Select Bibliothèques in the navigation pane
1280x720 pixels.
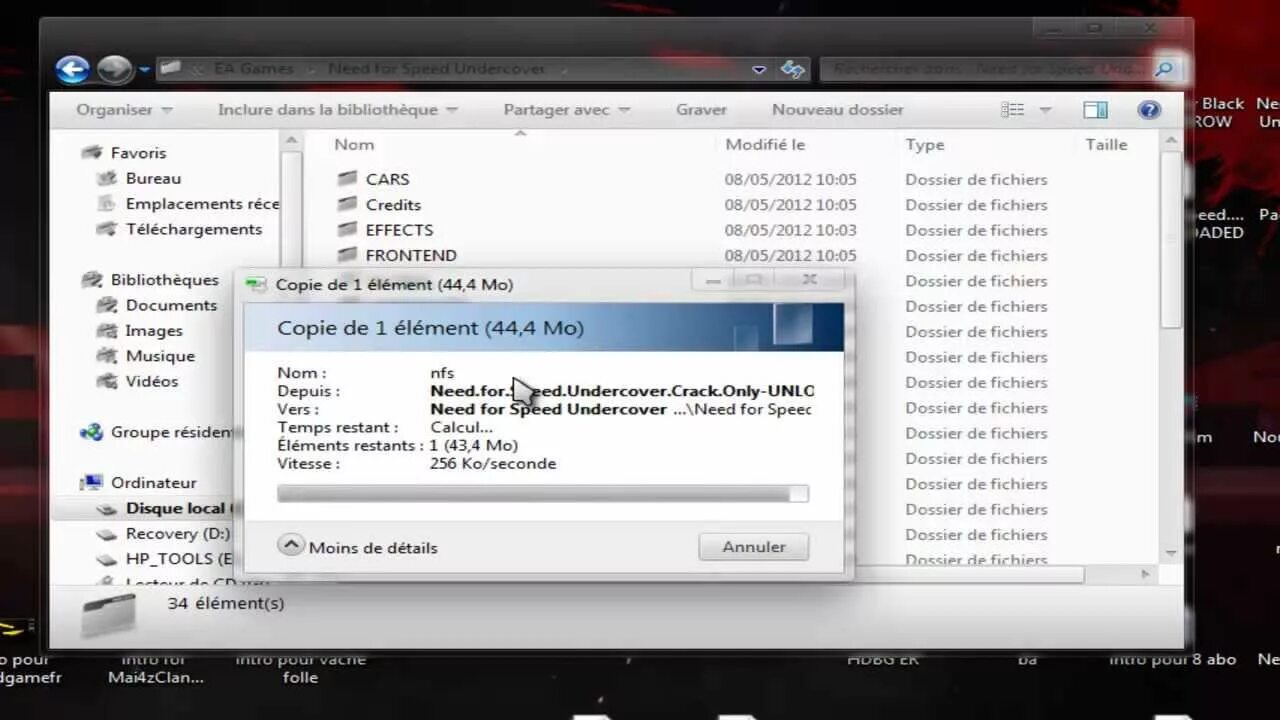tap(164, 280)
